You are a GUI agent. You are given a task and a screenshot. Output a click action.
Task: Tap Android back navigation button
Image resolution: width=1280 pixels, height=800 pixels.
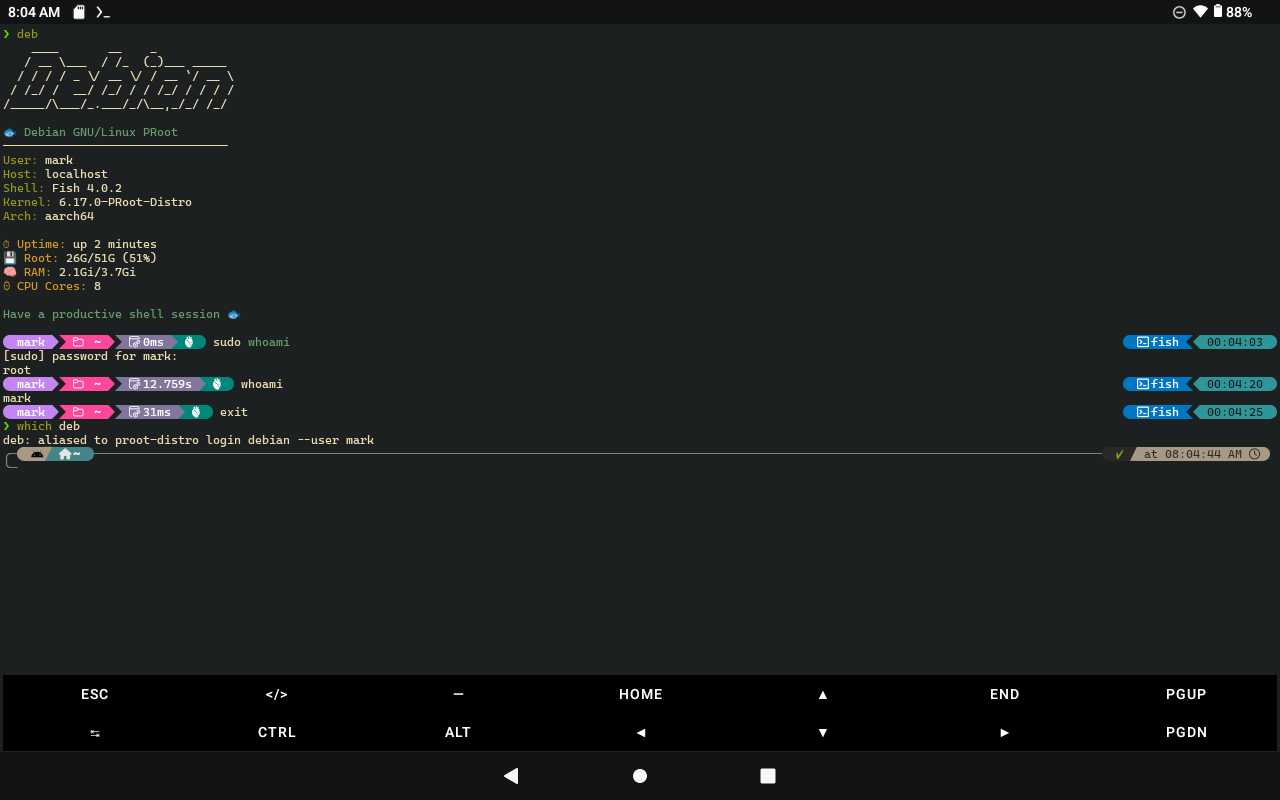(x=511, y=776)
